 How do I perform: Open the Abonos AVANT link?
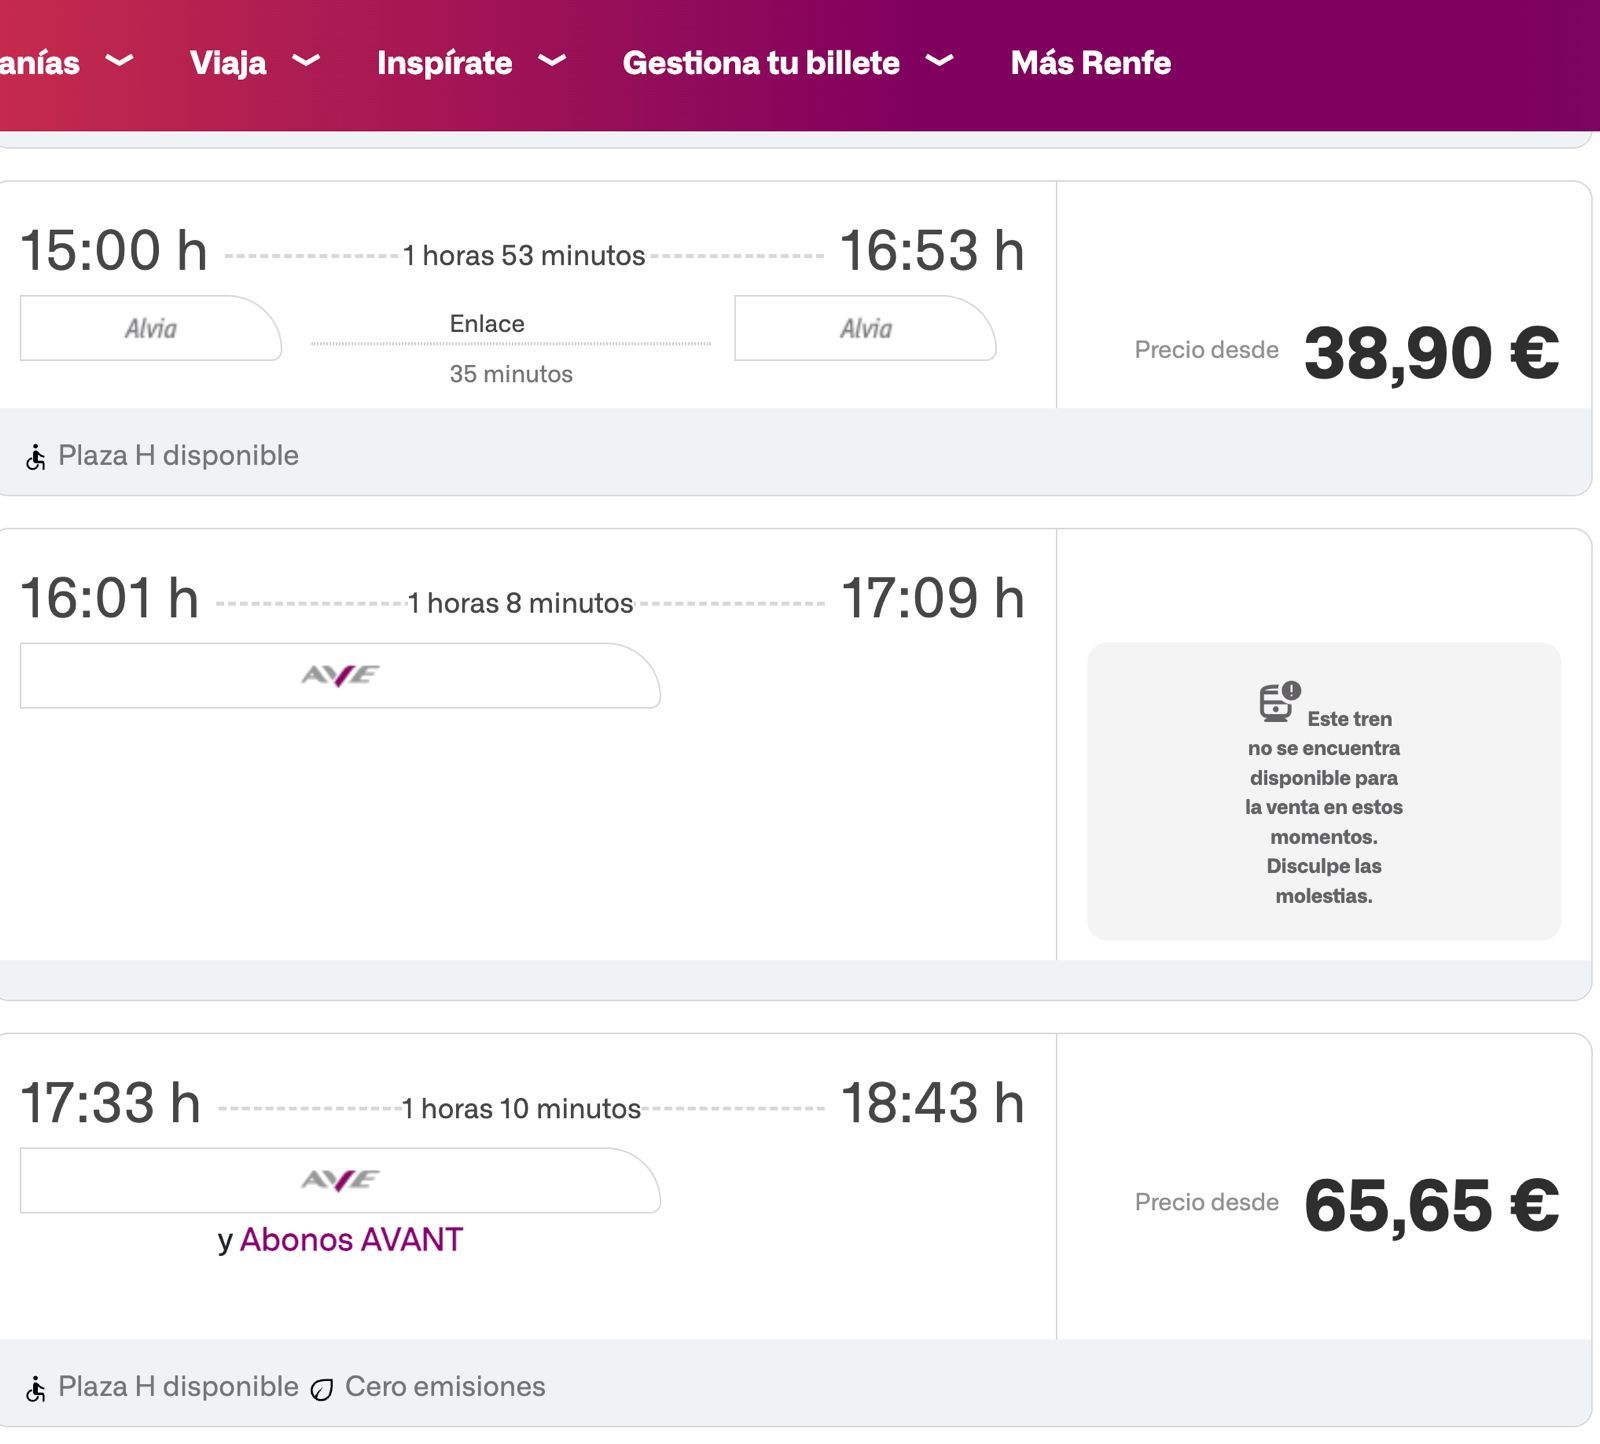(x=351, y=1240)
